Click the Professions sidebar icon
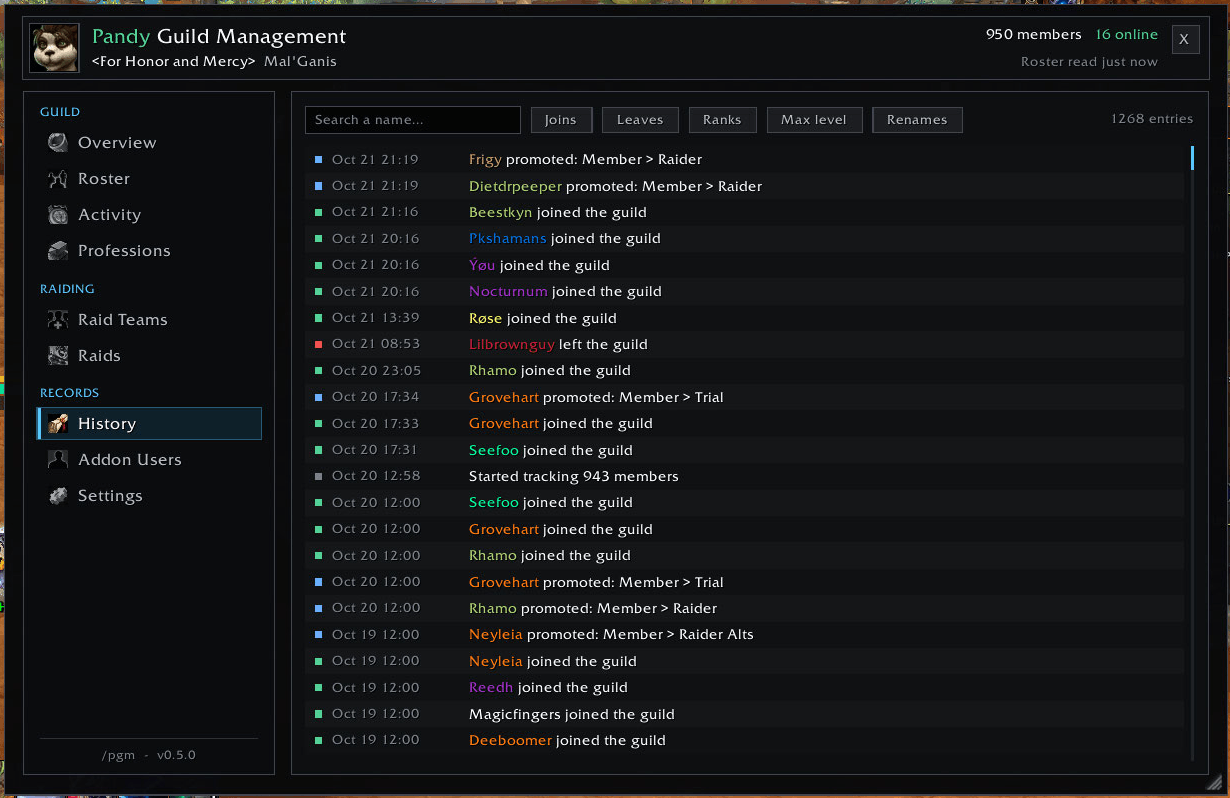1230x798 pixels. [x=58, y=251]
